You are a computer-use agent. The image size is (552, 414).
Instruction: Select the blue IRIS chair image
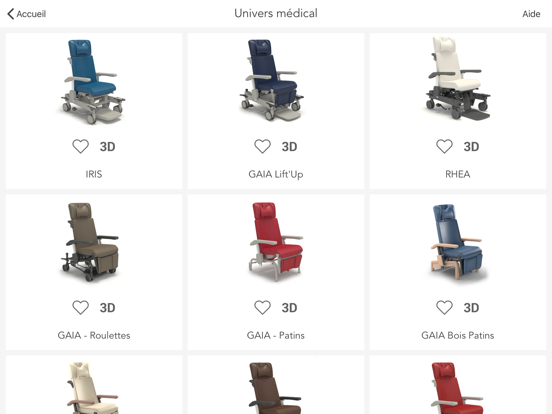(x=93, y=82)
